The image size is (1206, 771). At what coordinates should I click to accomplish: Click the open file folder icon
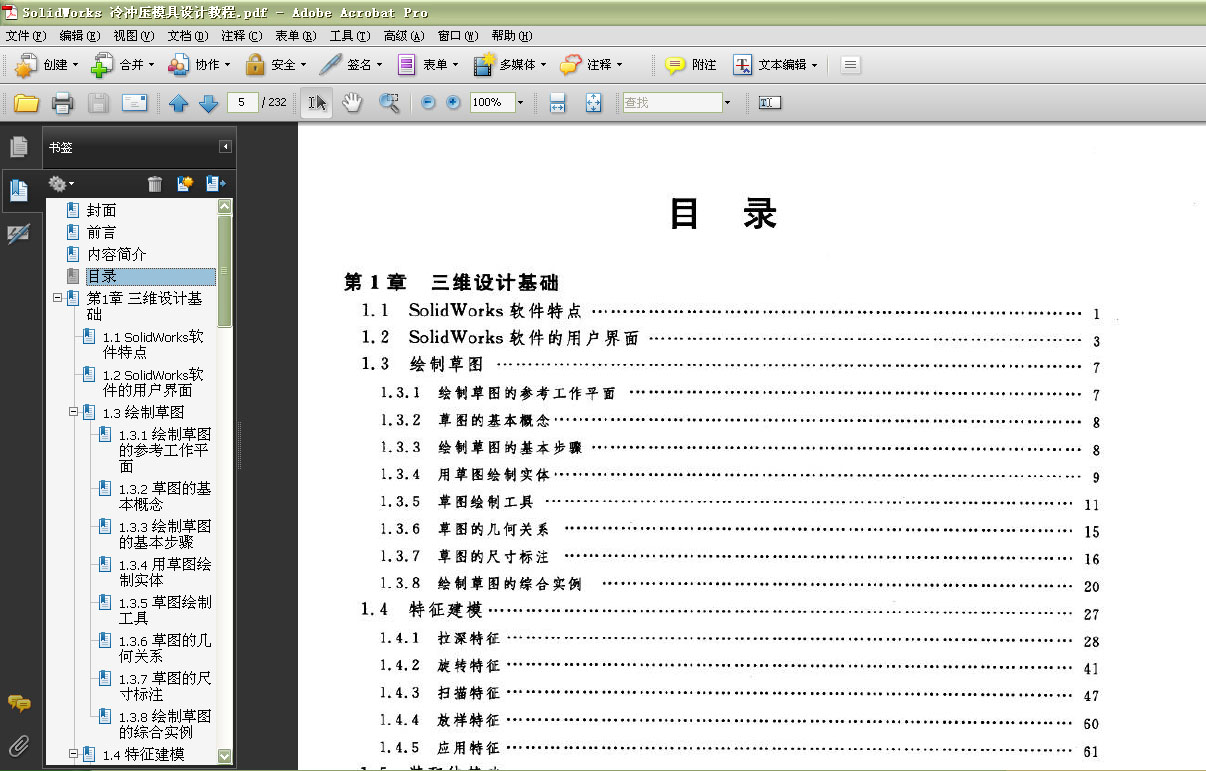[x=26, y=103]
